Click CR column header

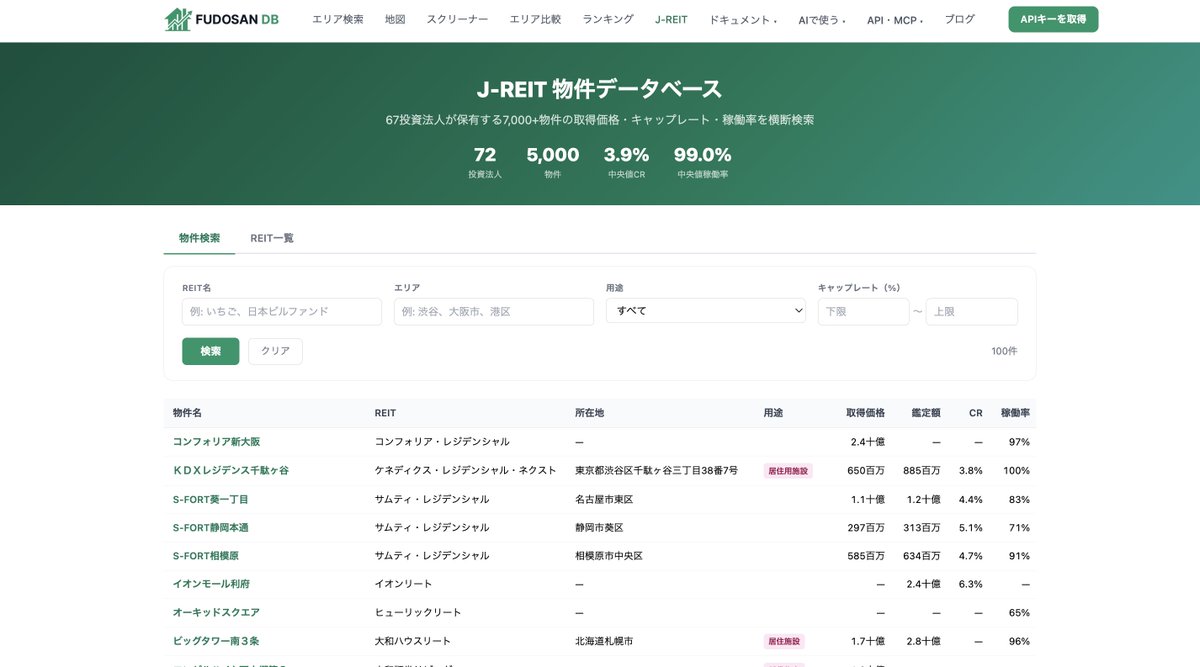pyautogui.click(x=976, y=413)
